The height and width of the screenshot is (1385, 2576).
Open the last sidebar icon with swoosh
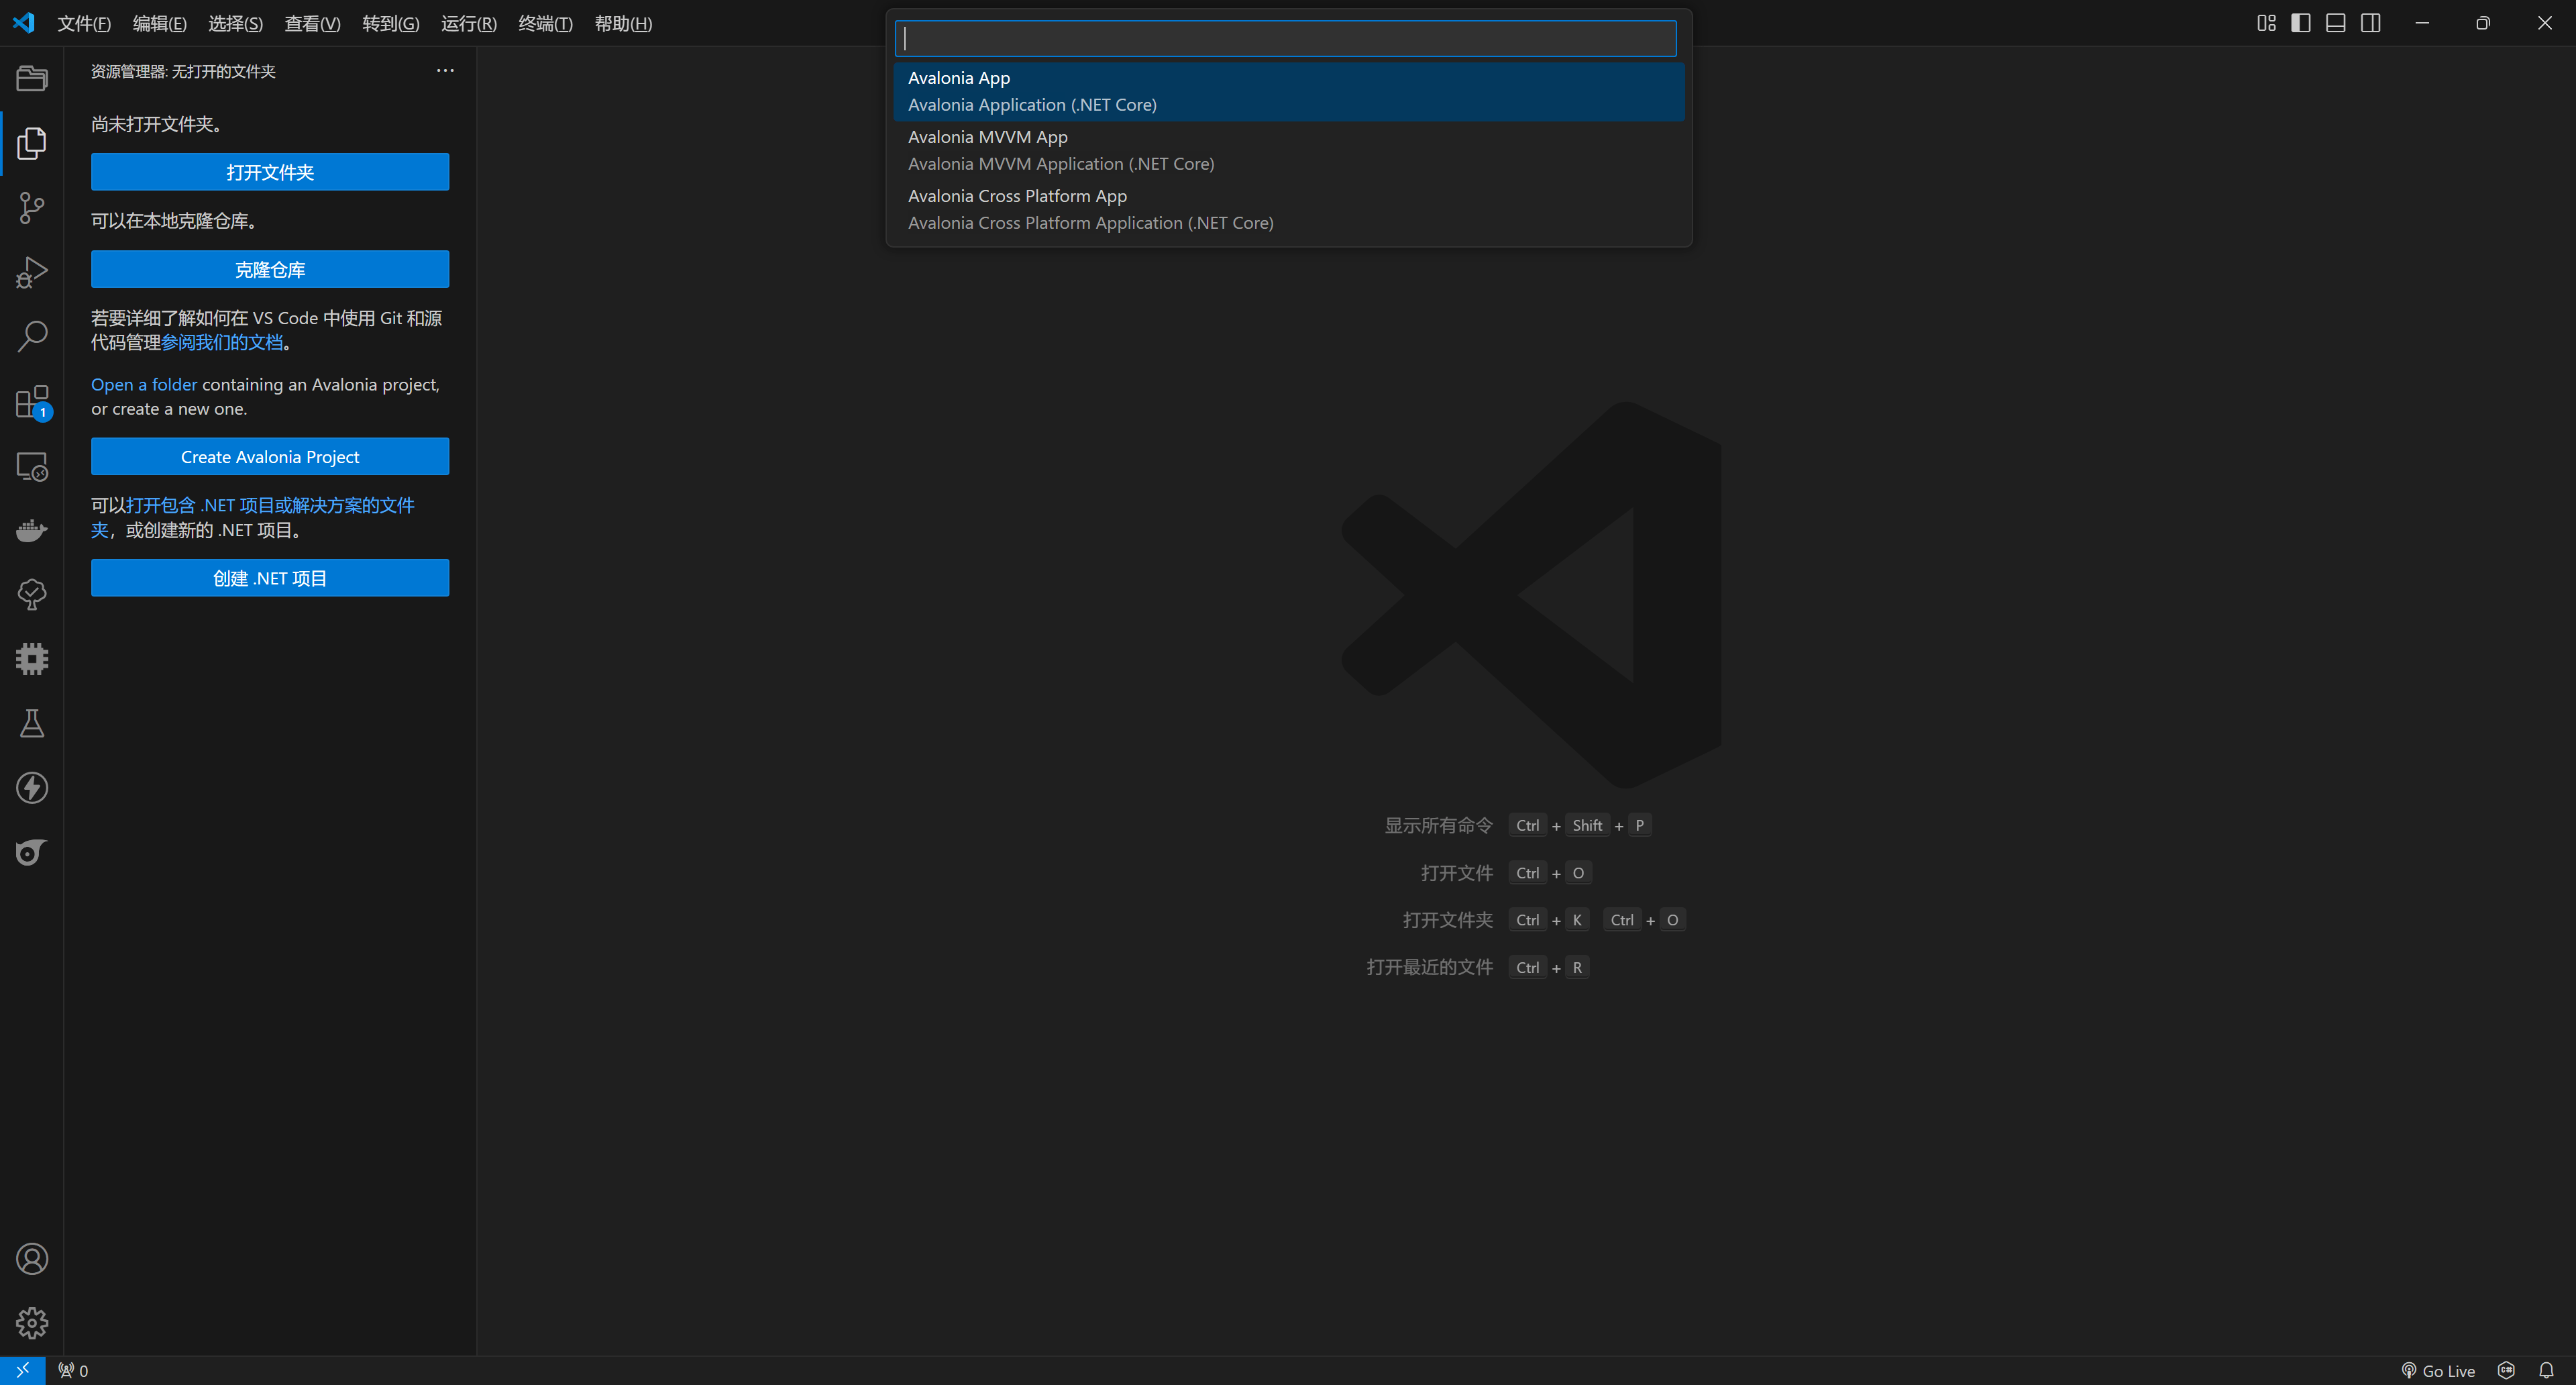(32, 852)
